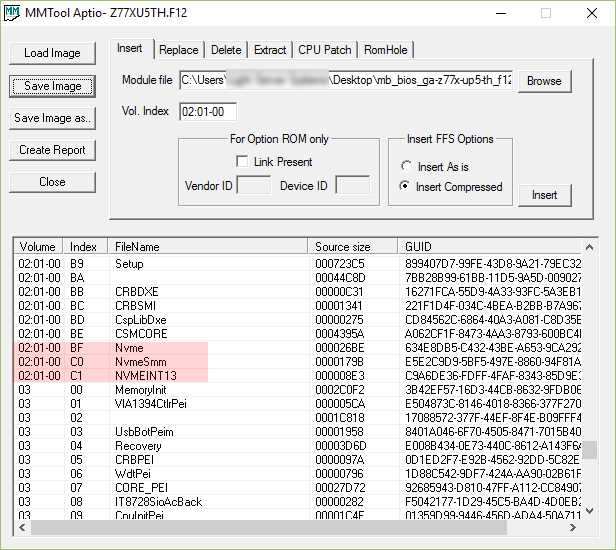Click GUID starting 3B42EF57-16D3
The width and height of the screenshot is (616, 550).
coord(493,390)
